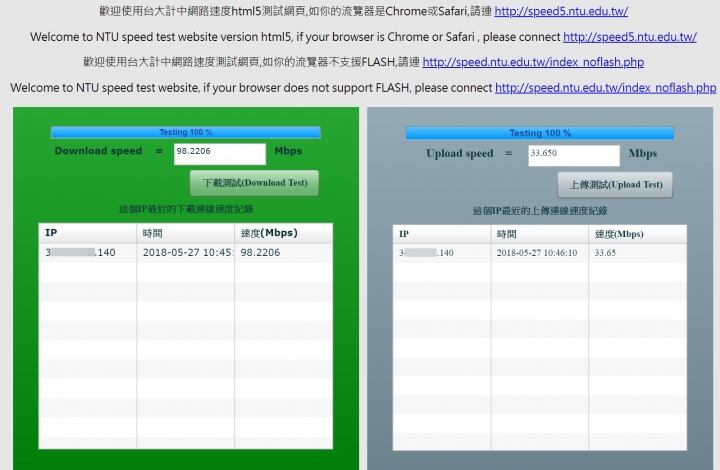Click the upload progress bar showing Testing 100 %
The width and height of the screenshot is (720, 470).
point(540,133)
